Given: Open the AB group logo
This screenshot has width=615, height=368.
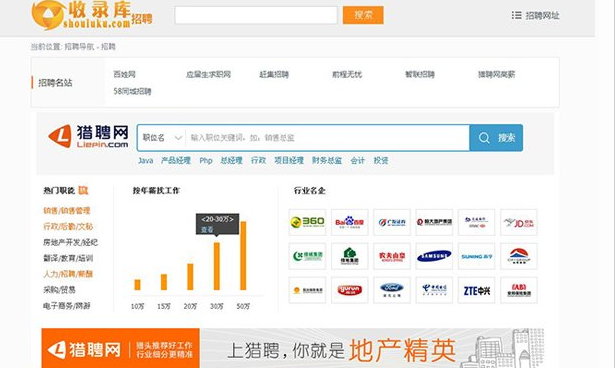Looking at the screenshot, I should [519, 290].
